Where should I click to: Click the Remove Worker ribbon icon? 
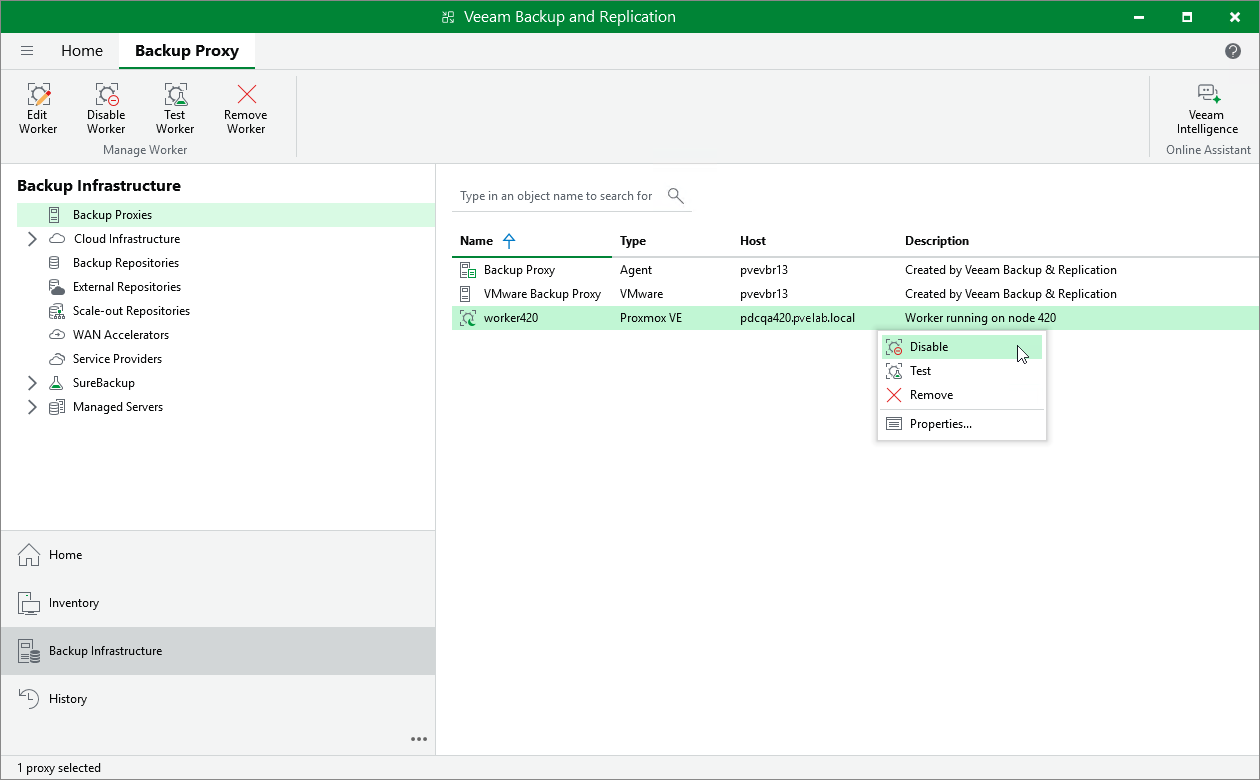click(x=246, y=95)
